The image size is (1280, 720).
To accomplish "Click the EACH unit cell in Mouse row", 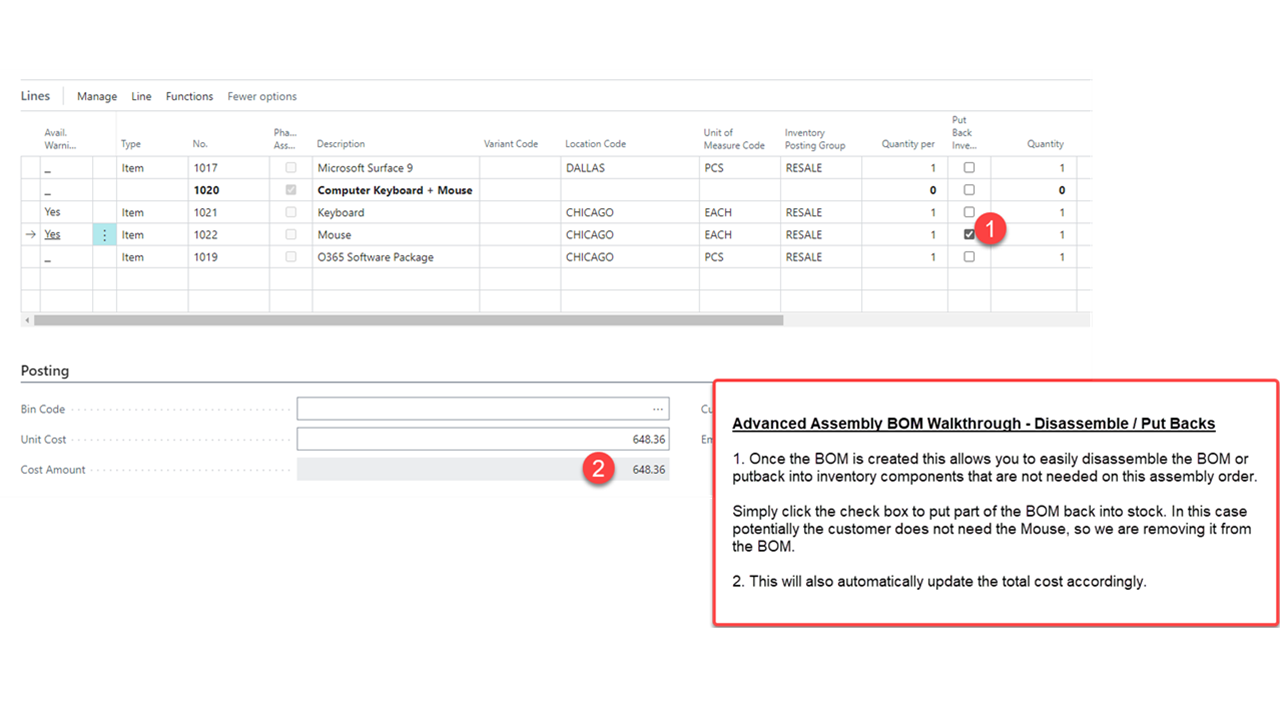I will pos(740,235).
